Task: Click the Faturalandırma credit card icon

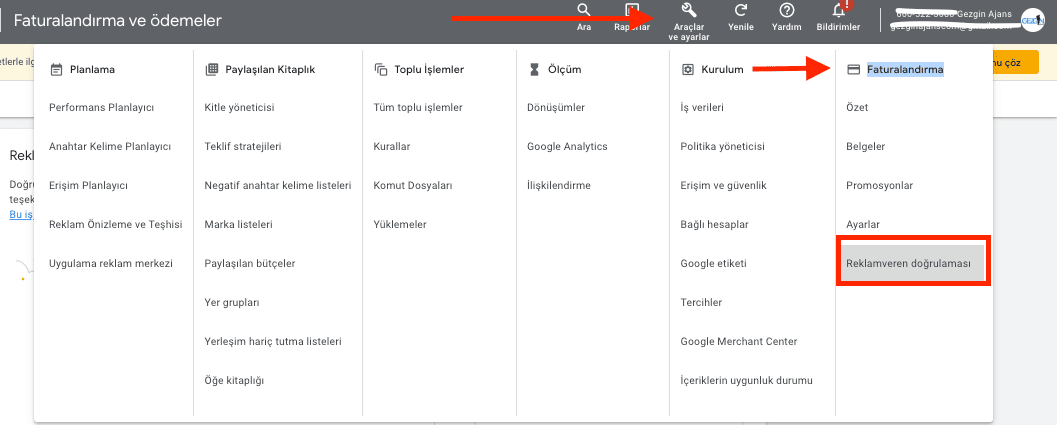Action: coord(853,69)
